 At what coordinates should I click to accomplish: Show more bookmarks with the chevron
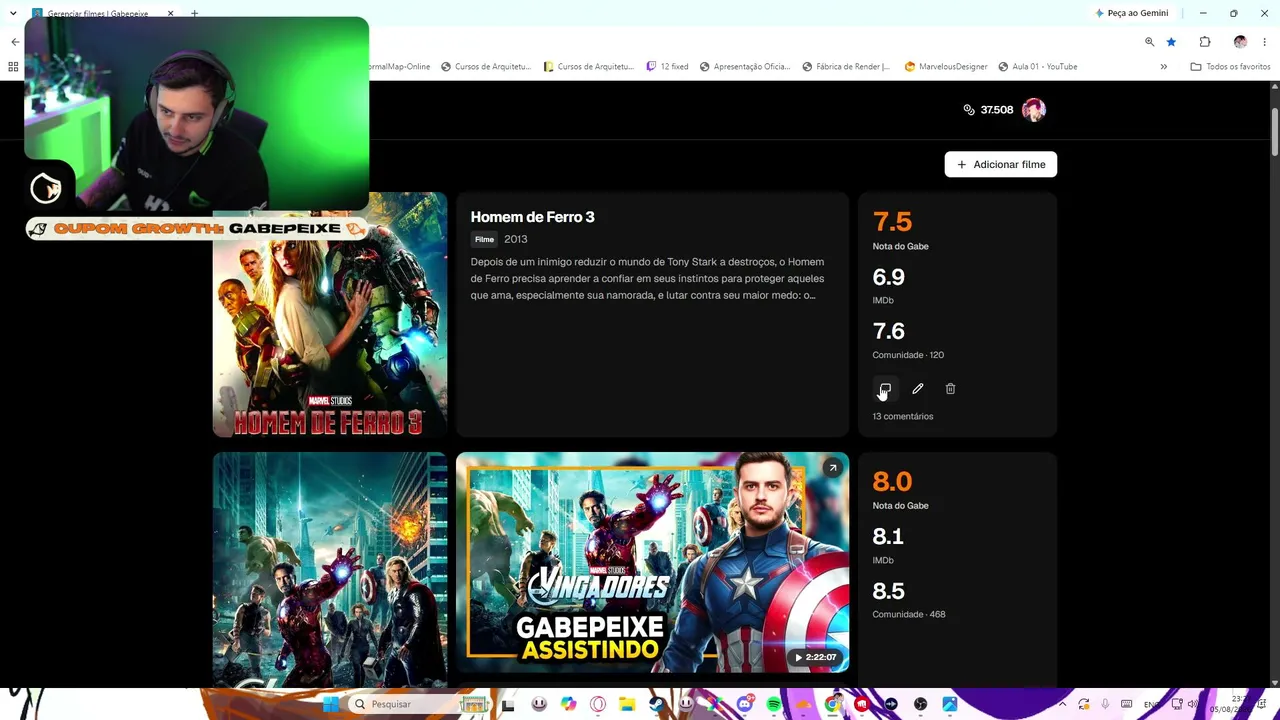(x=1163, y=67)
